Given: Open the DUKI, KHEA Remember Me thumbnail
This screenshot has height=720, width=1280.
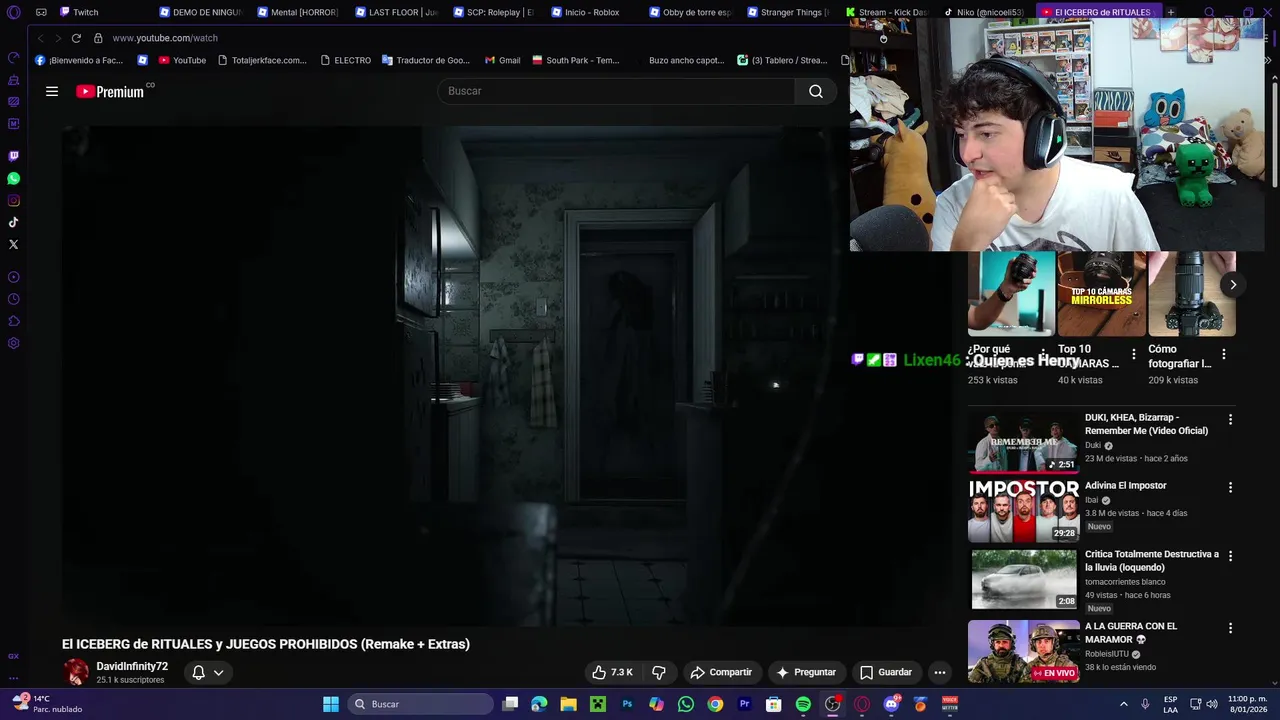Looking at the screenshot, I should pyautogui.click(x=1023, y=441).
